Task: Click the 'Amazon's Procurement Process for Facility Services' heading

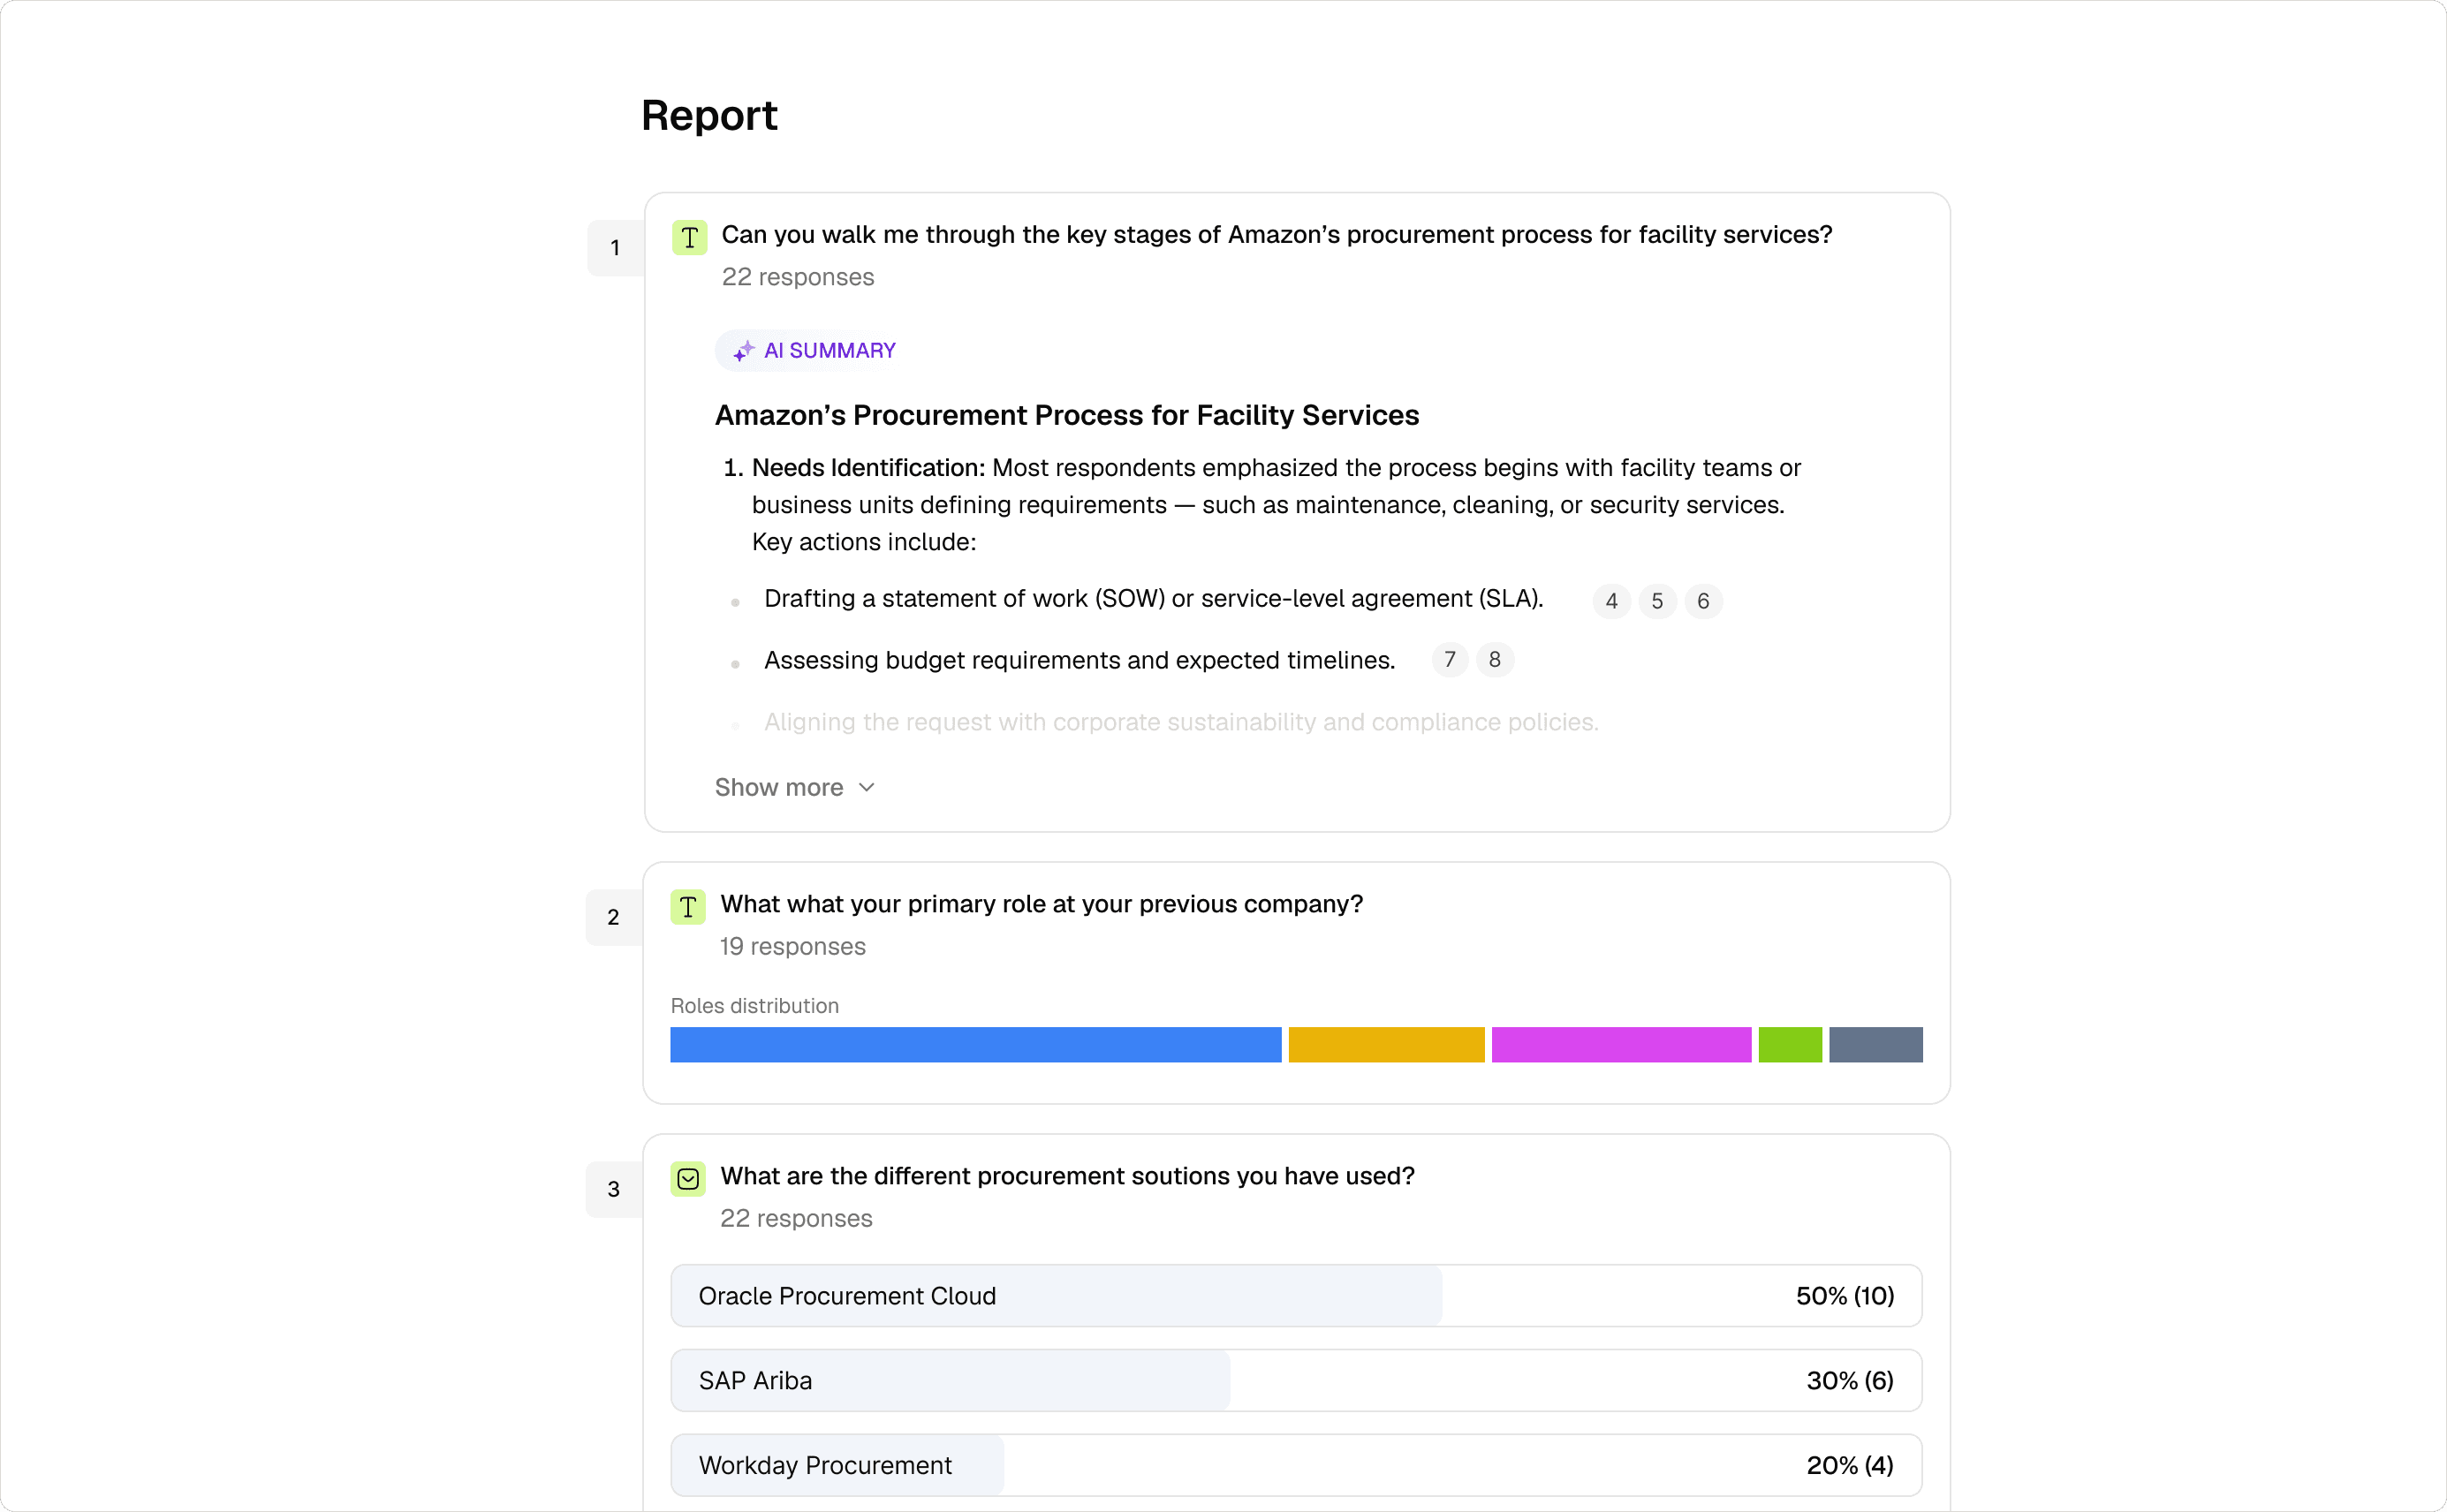Action: 1066,415
